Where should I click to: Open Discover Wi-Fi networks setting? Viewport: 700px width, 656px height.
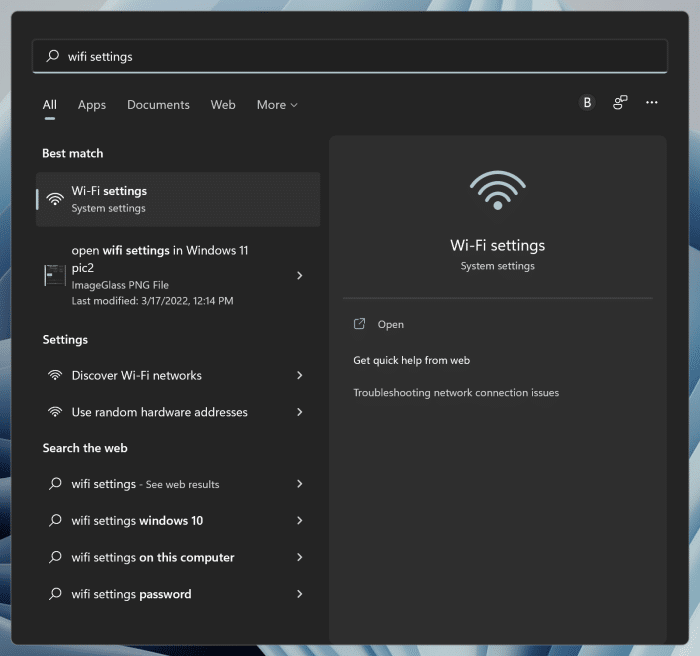(x=178, y=376)
